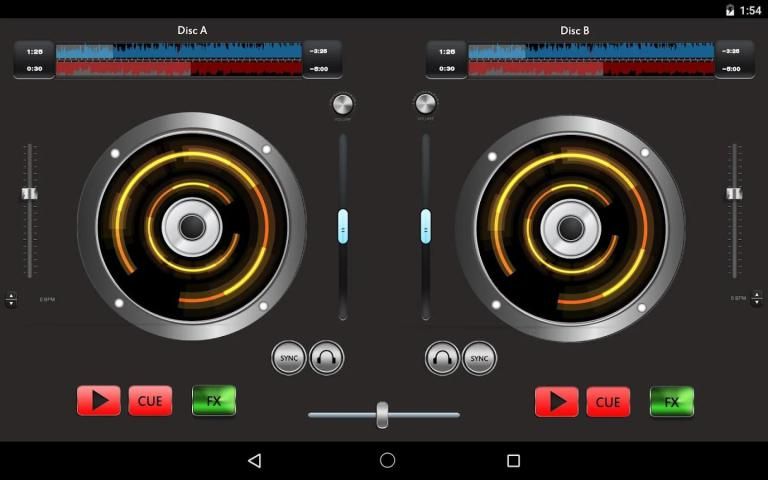Toggle SYNC on the left deck
The image size is (768, 480).
(289, 357)
